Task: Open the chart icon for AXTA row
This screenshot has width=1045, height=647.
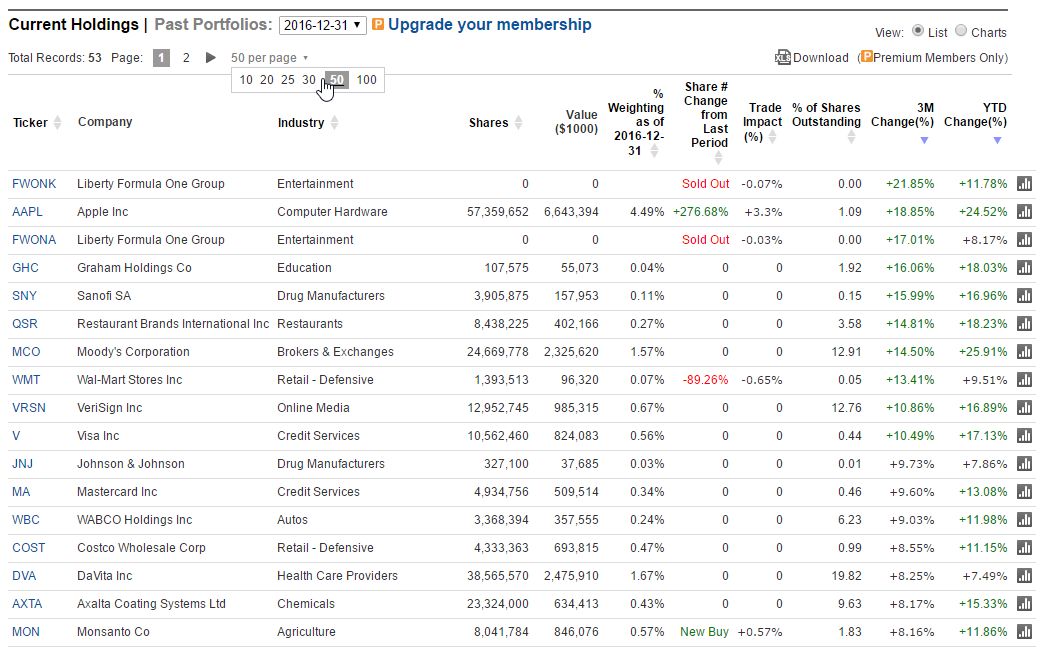Action: click(x=1024, y=604)
